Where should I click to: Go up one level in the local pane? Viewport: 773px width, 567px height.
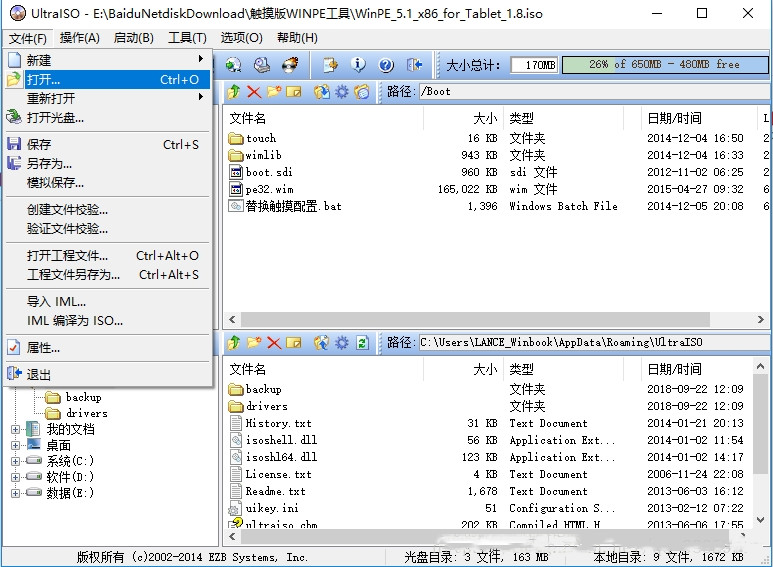(234, 342)
